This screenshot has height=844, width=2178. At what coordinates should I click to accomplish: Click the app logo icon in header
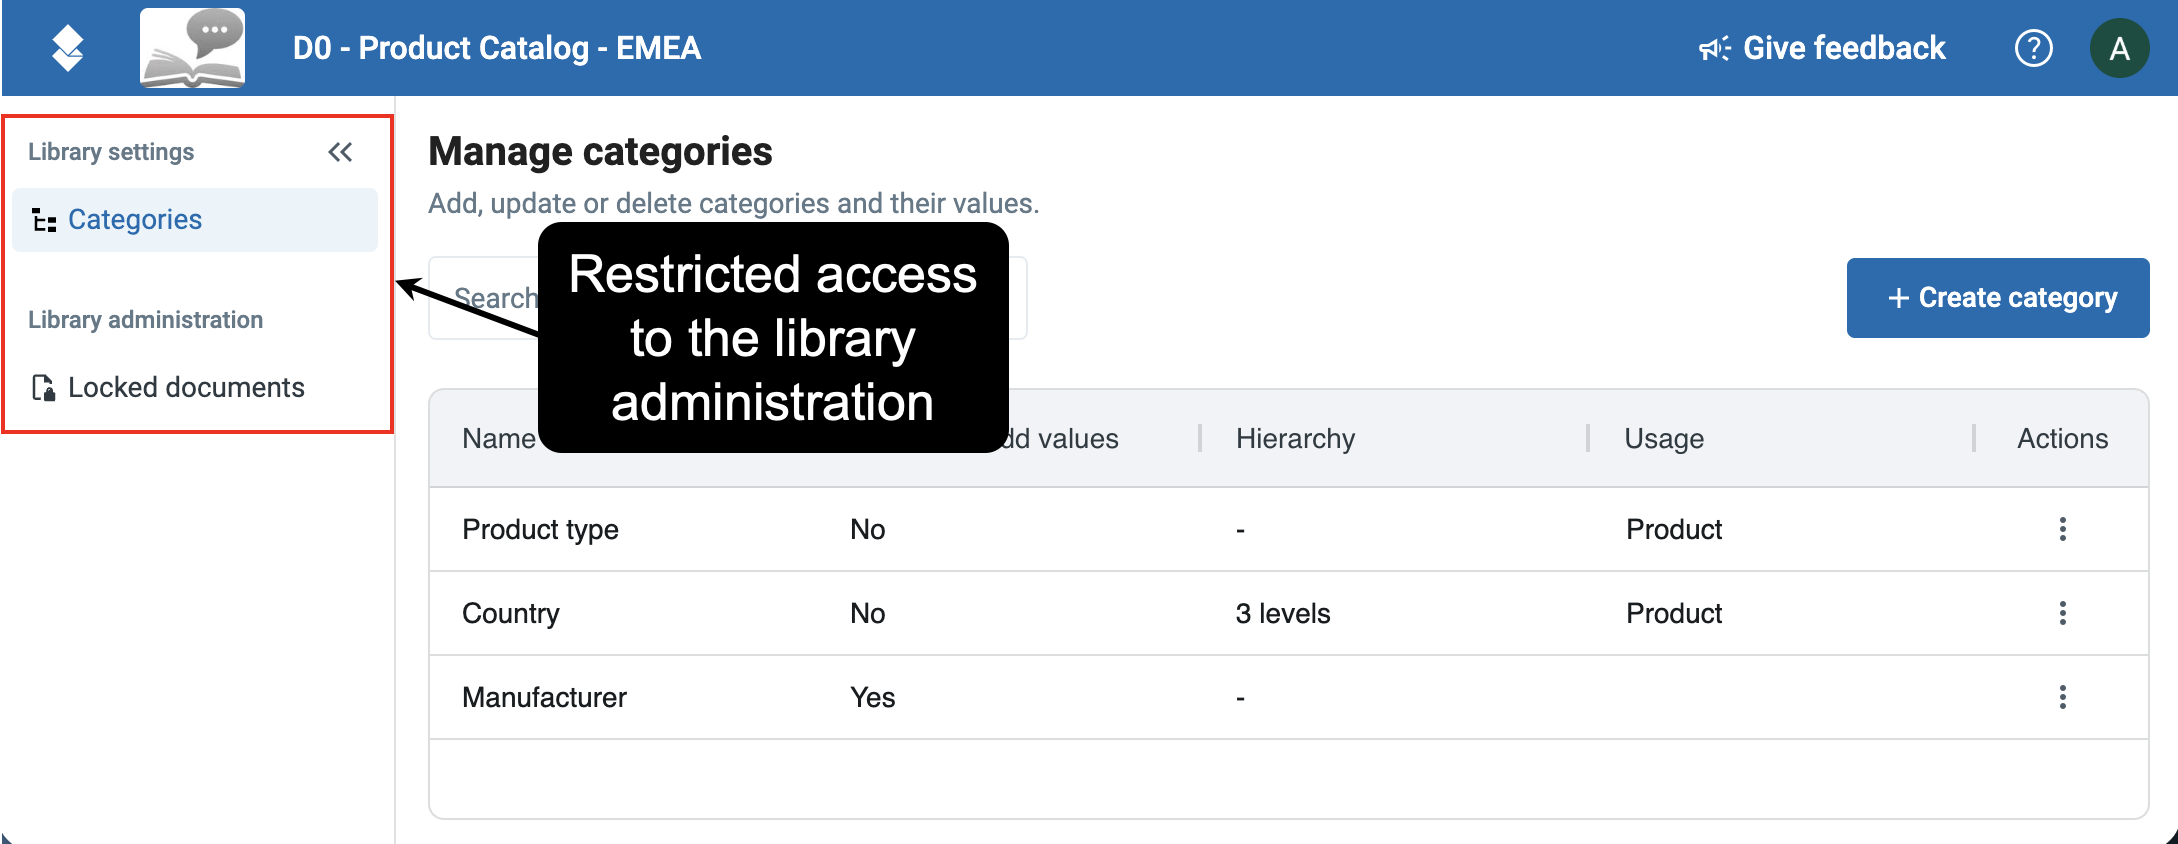point(67,48)
